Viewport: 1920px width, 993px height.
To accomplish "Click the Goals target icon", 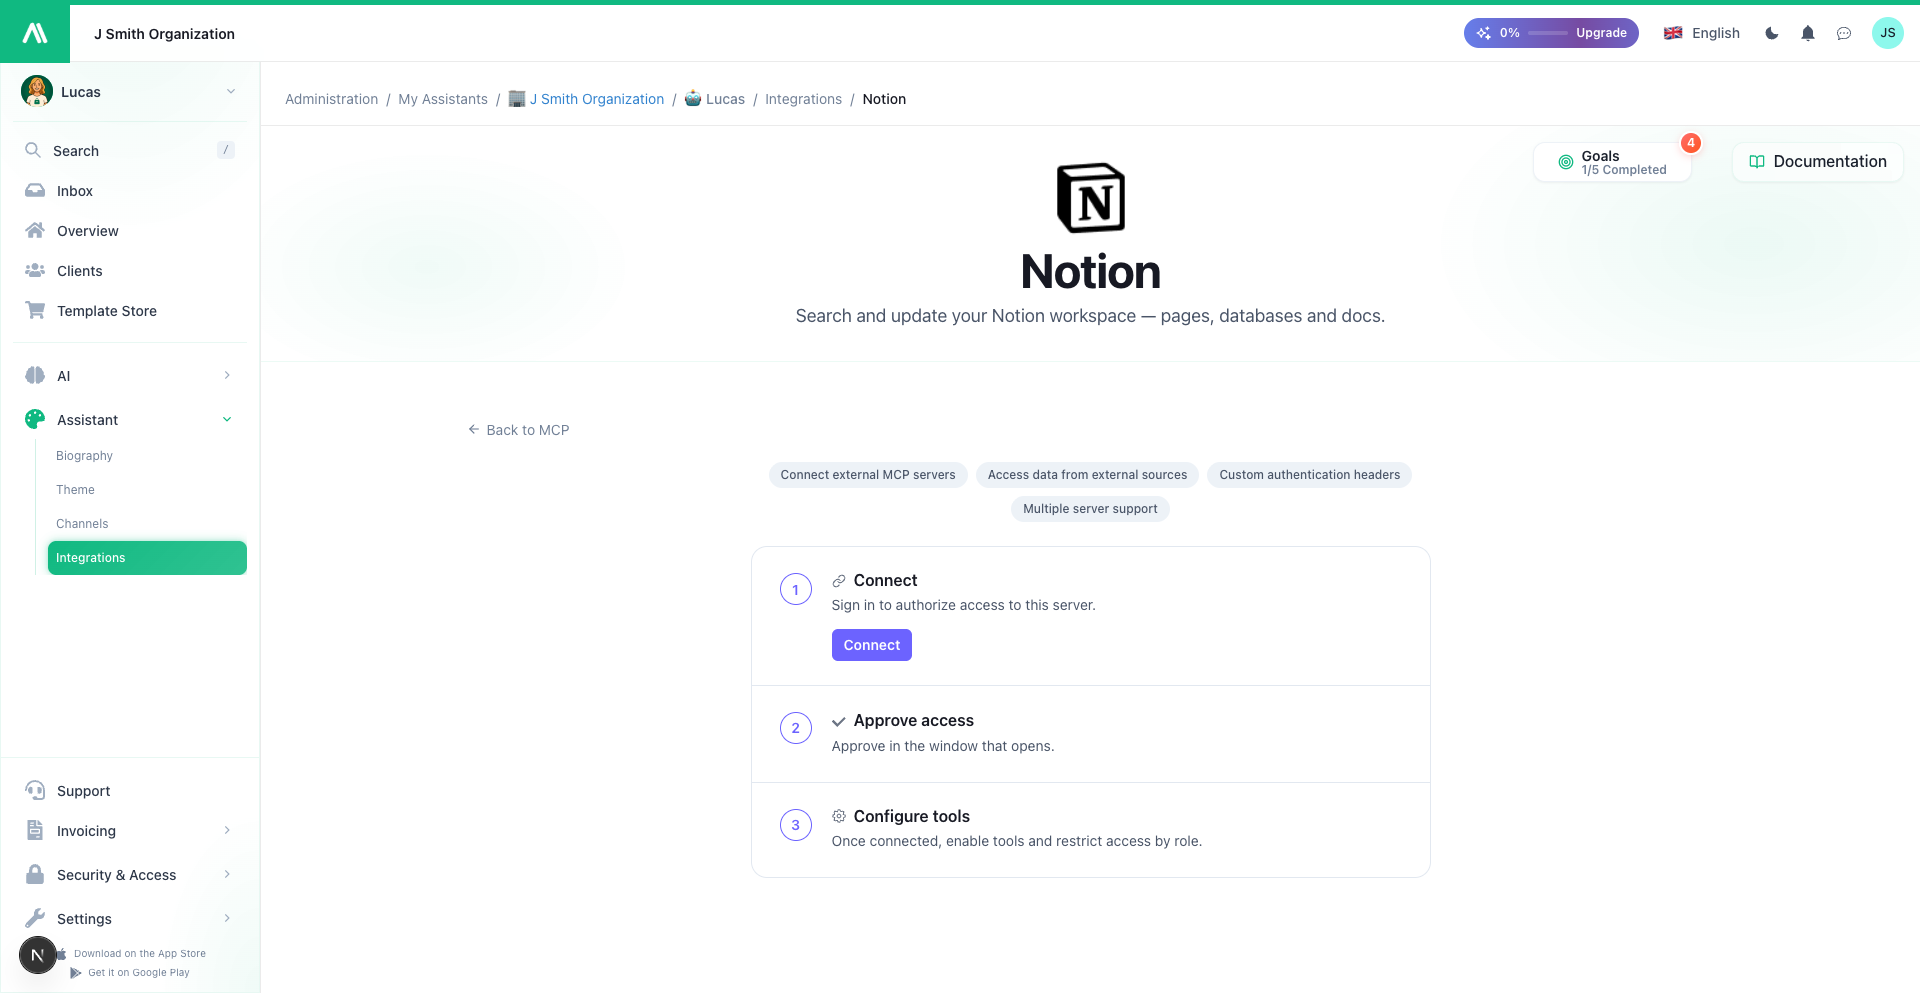I will [1566, 162].
